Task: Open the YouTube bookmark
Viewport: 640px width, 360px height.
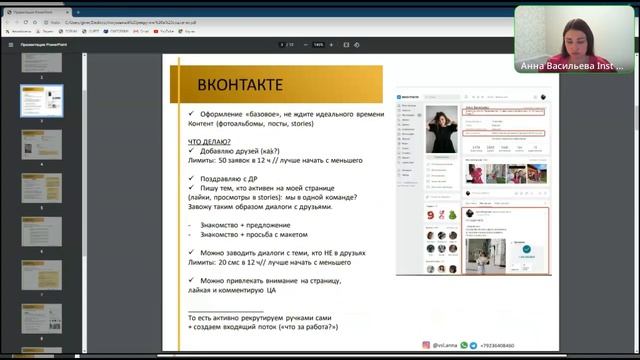Action: point(163,31)
